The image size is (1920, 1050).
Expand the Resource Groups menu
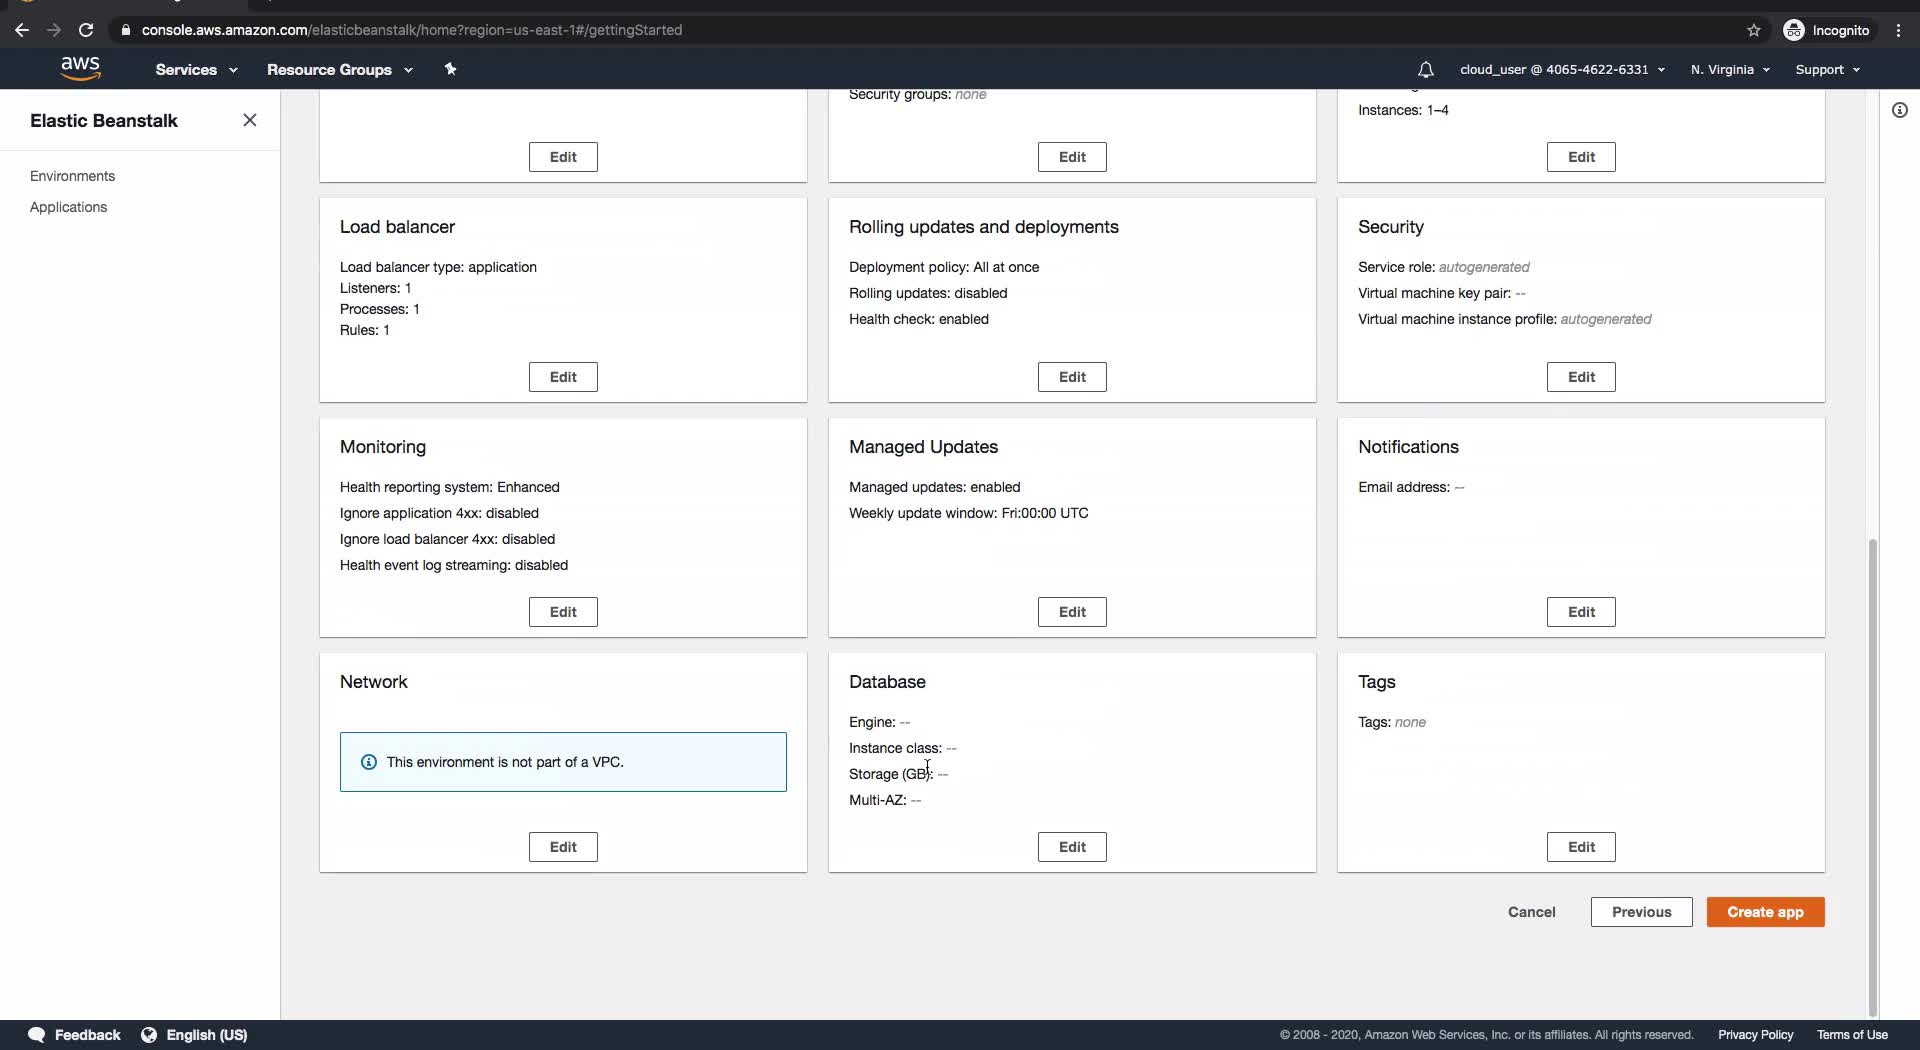click(x=340, y=69)
